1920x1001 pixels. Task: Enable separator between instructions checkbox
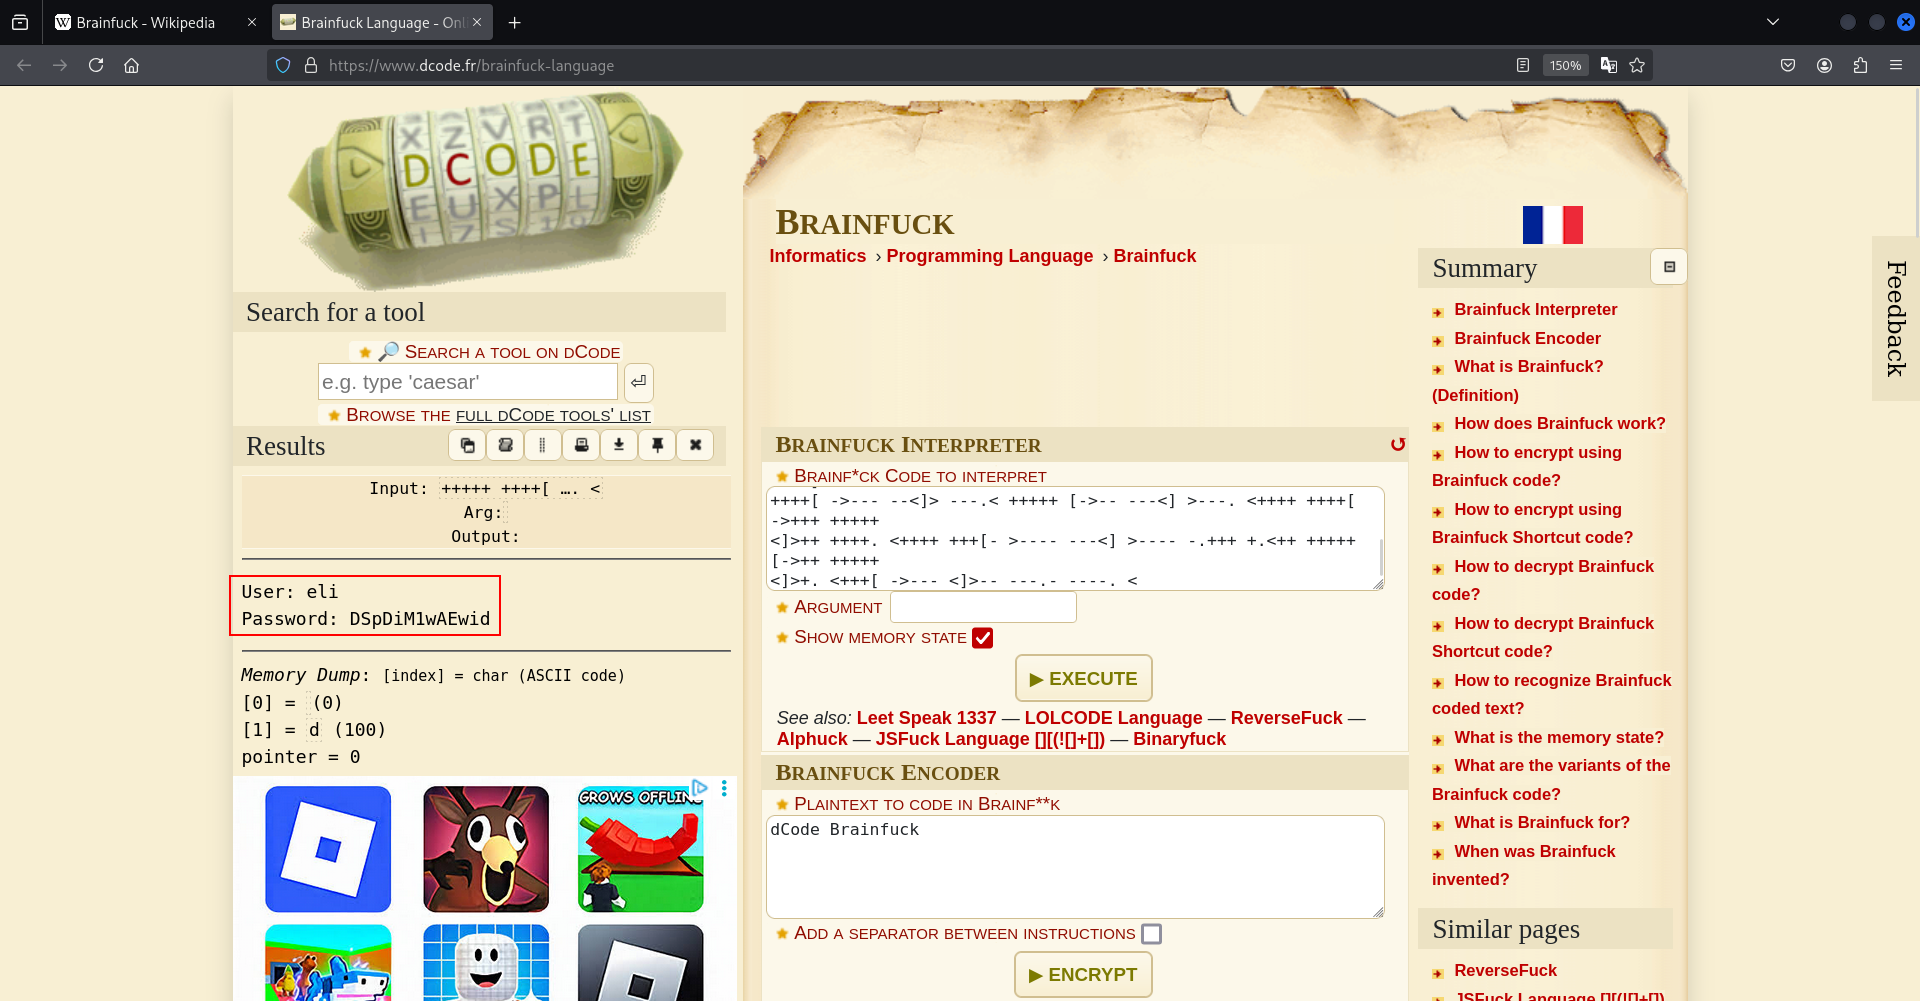(x=1151, y=934)
